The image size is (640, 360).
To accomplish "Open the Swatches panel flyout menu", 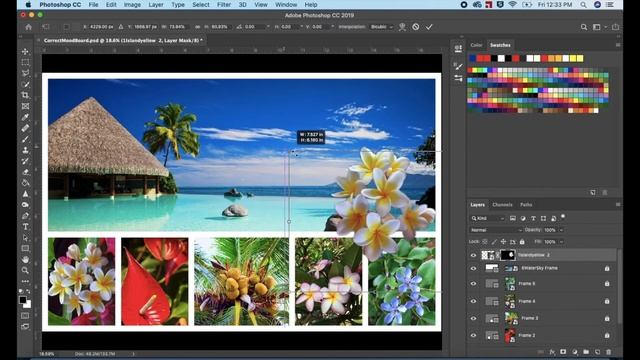I will point(618,45).
